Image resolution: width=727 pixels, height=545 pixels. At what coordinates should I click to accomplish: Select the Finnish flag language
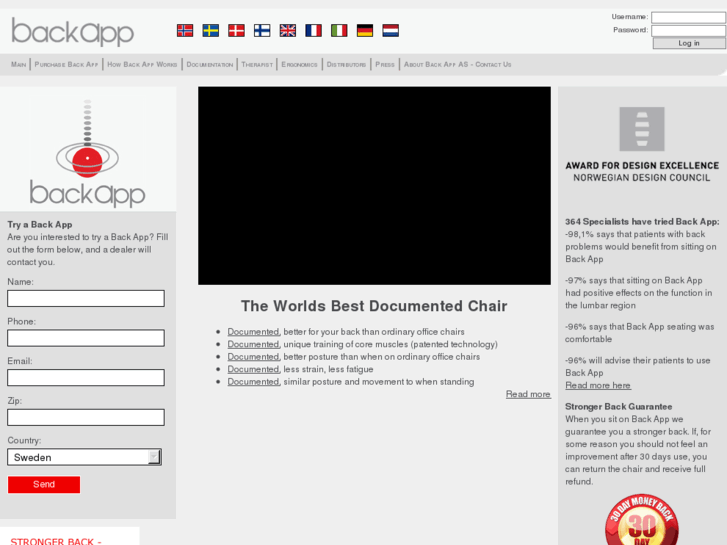coord(262,31)
